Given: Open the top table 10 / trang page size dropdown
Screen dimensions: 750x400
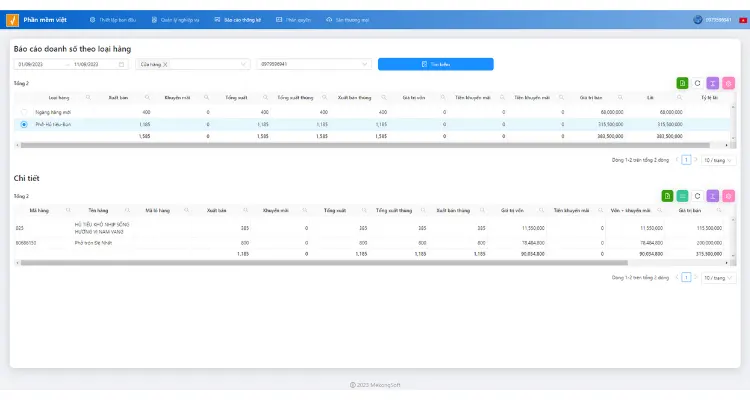Looking at the screenshot, I should pyautogui.click(x=718, y=160).
